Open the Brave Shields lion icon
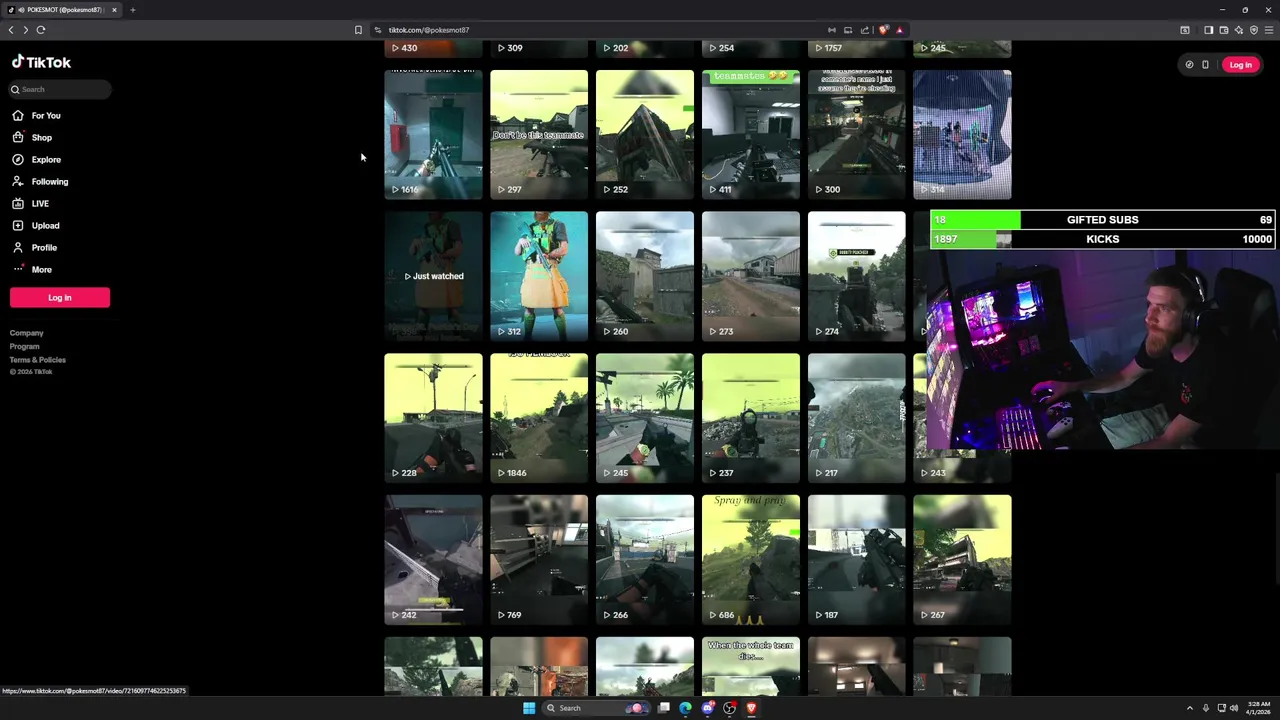Image resolution: width=1280 pixels, height=720 pixels. tap(883, 30)
